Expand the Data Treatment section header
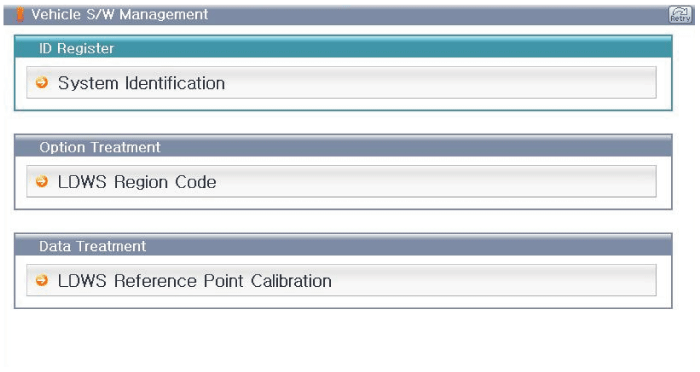700x372 pixels. click(343, 245)
